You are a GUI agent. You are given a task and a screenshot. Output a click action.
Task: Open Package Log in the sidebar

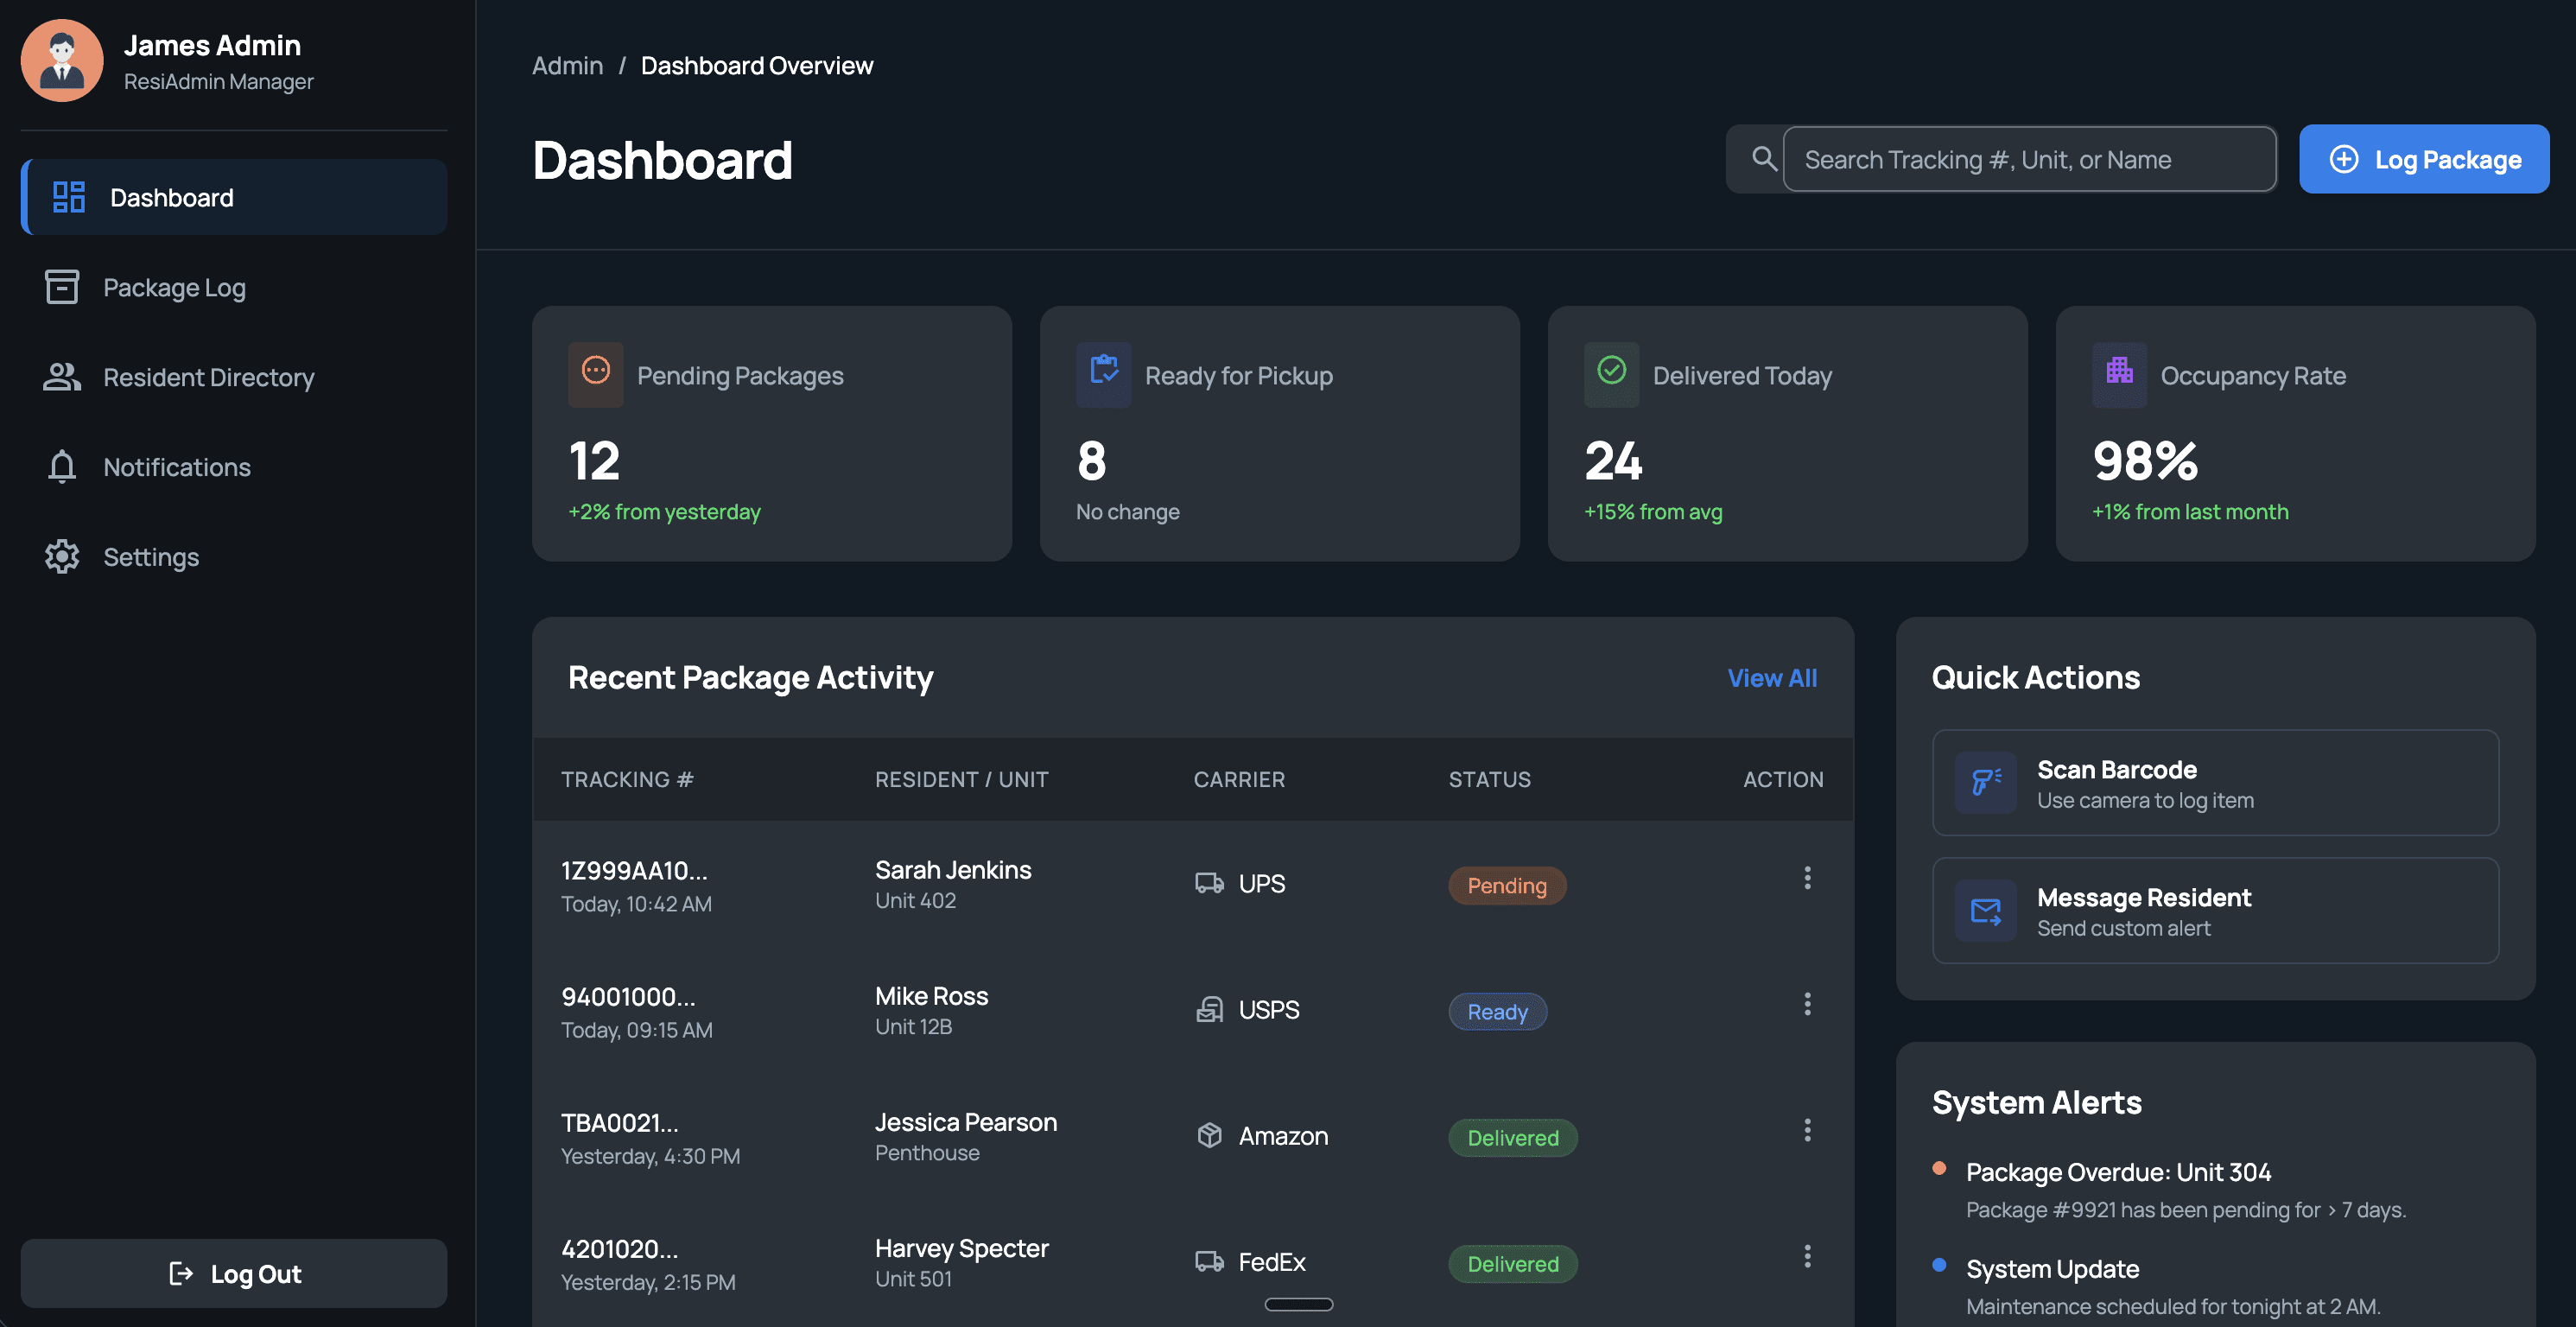coord(174,288)
